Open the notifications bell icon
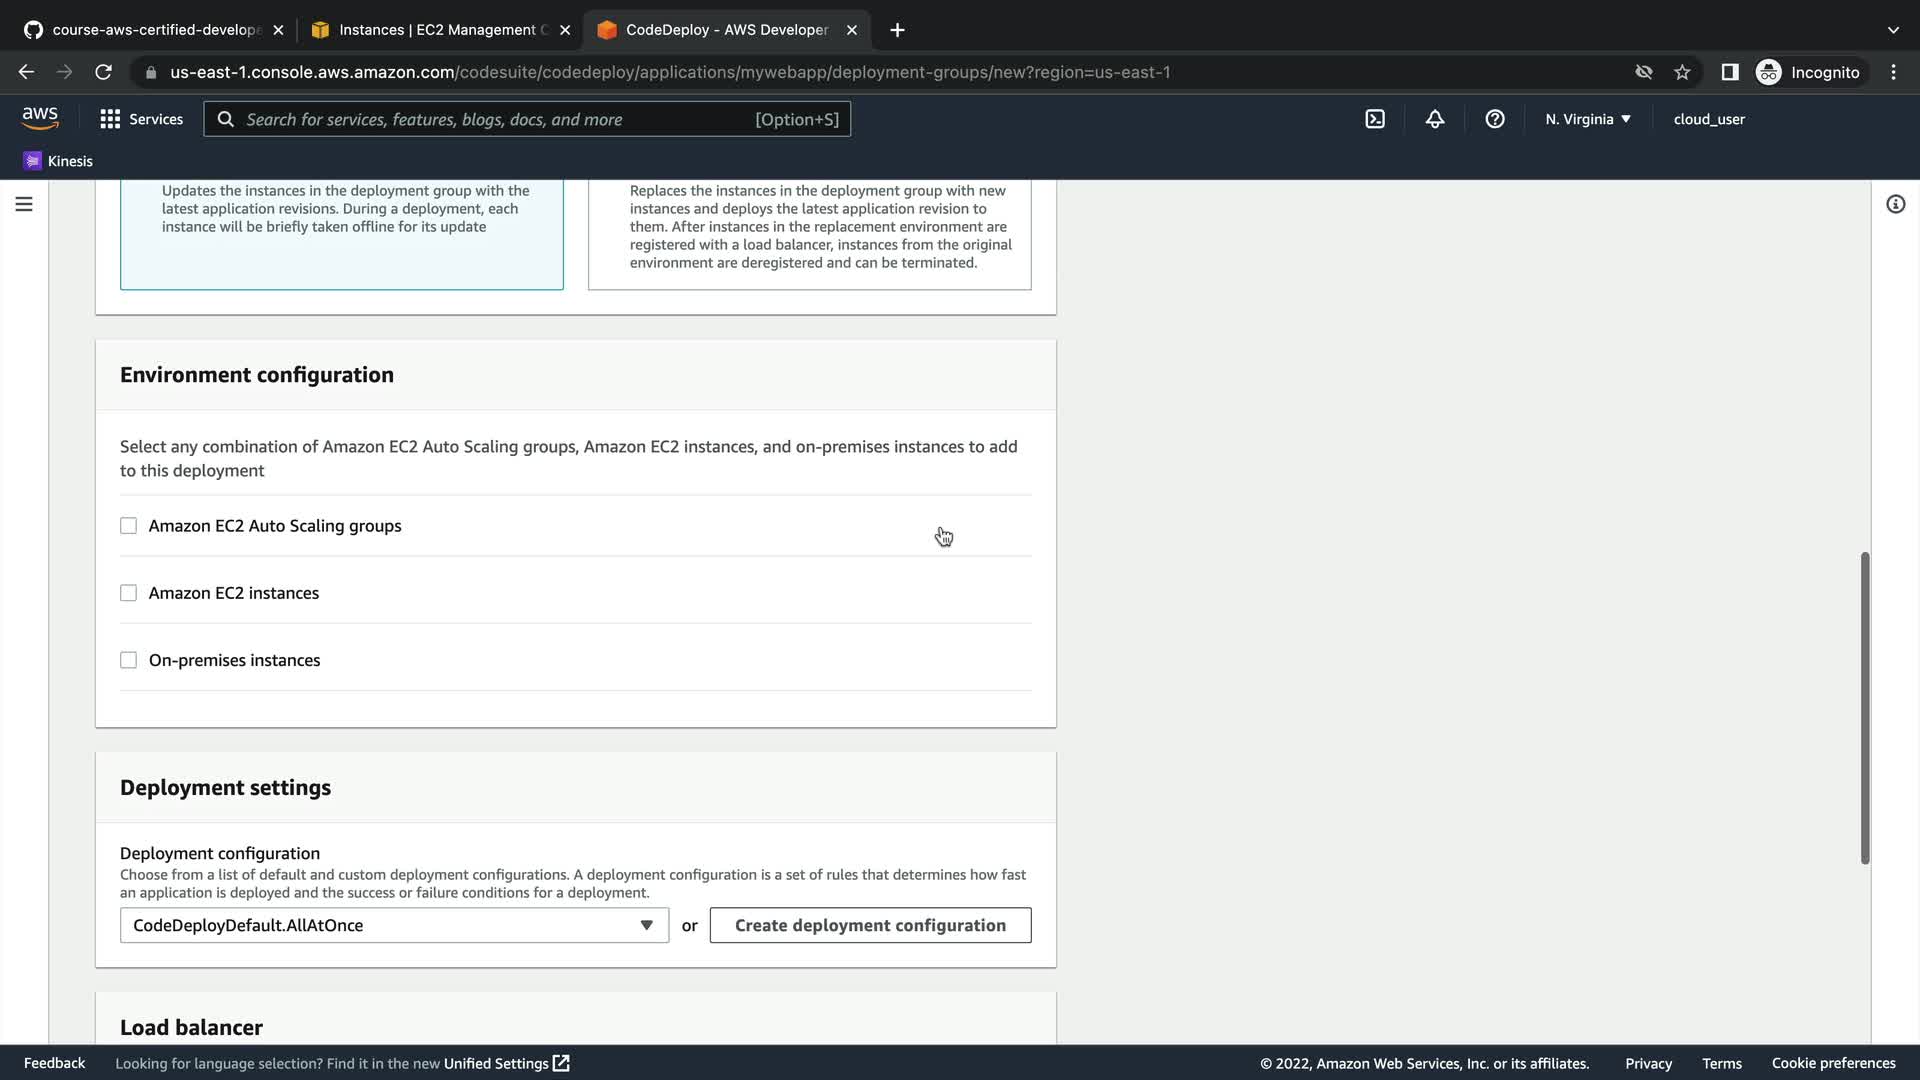This screenshot has height=1080, width=1920. (1435, 119)
